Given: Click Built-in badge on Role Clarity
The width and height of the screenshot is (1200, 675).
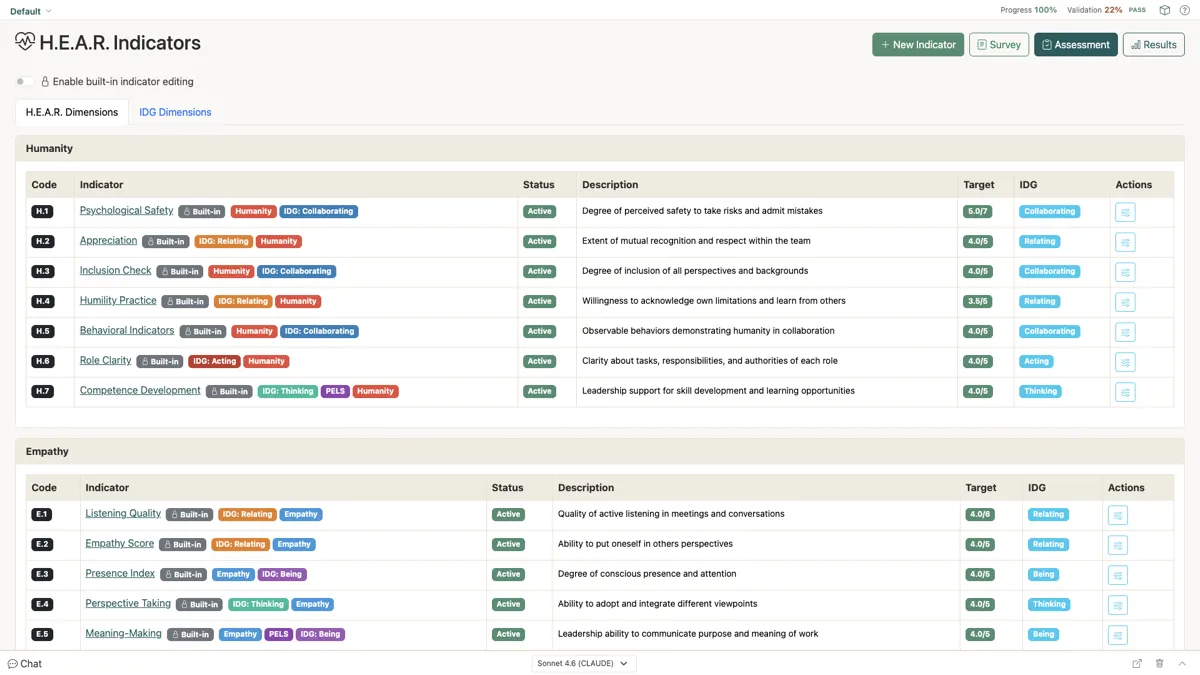Looking at the screenshot, I should [x=159, y=361].
